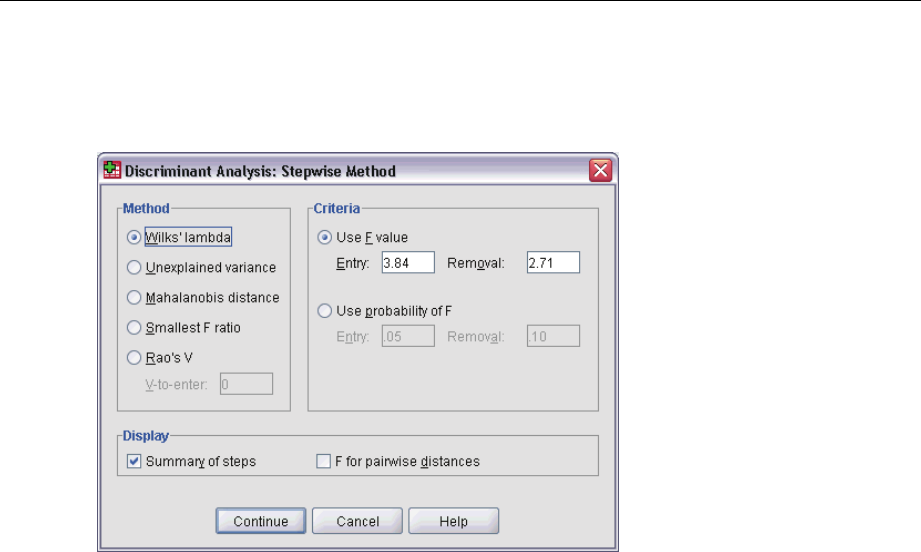
Task: Click the Method group label
Action: tap(146, 208)
